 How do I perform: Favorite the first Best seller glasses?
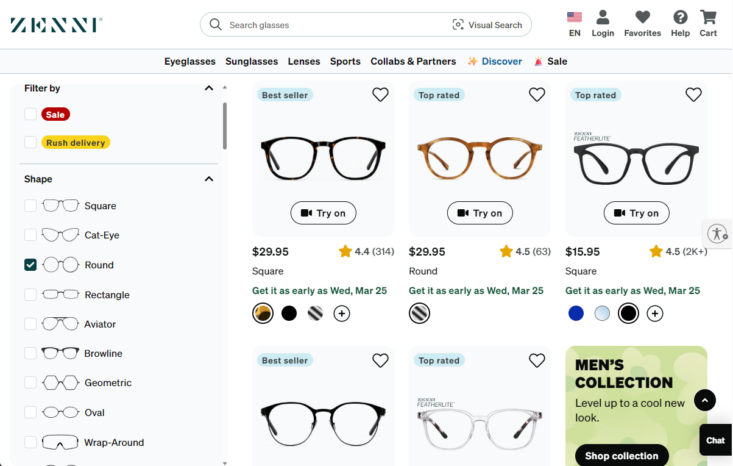pos(380,95)
